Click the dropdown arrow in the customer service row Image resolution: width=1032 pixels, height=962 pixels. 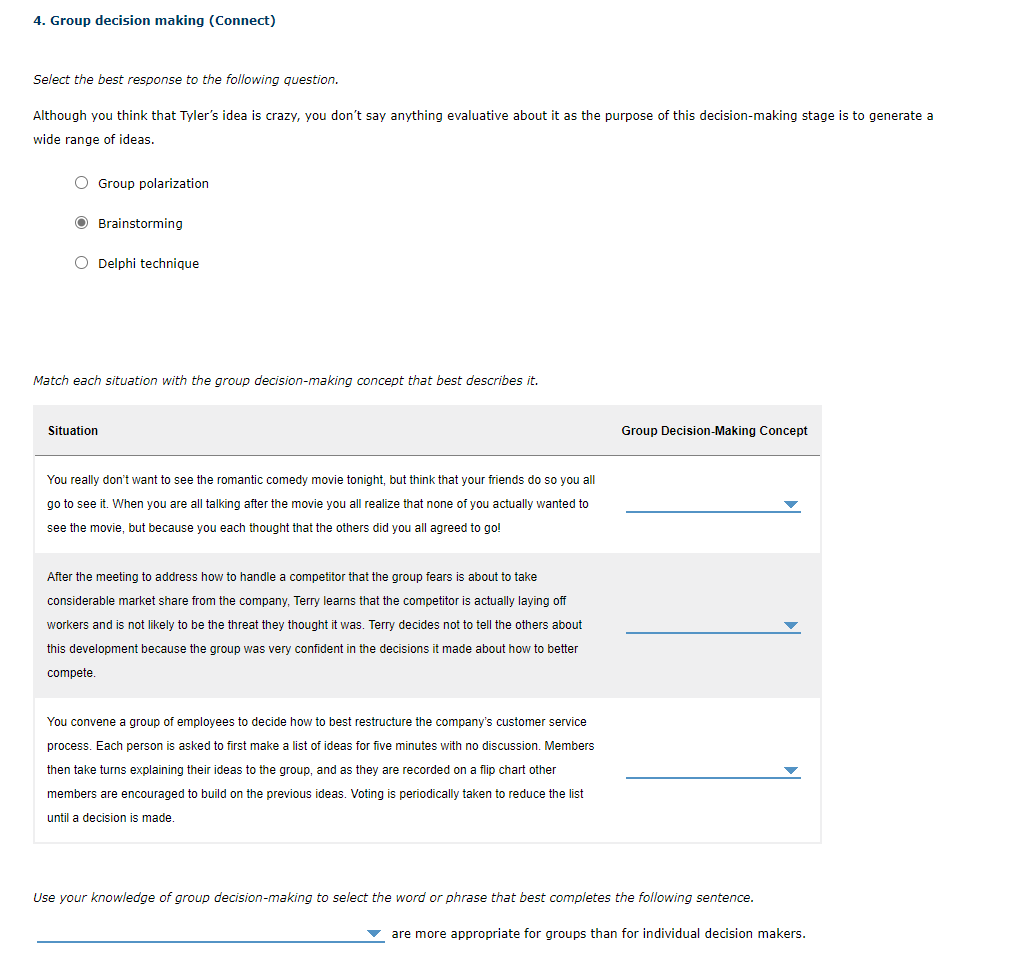pos(791,770)
